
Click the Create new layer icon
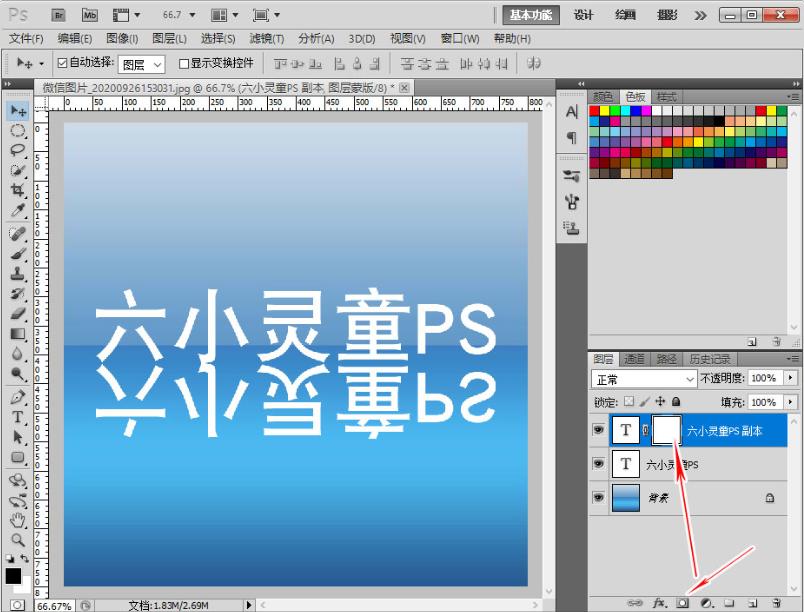click(752, 602)
